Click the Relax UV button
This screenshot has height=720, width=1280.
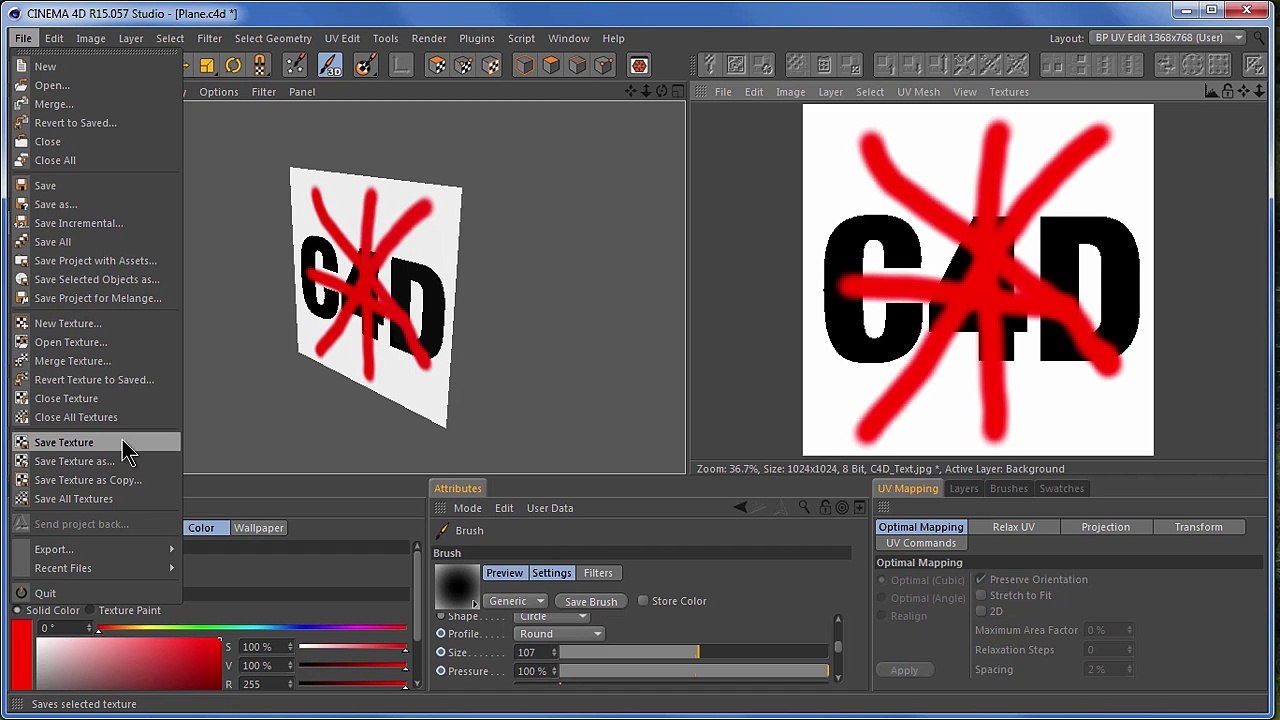click(1014, 527)
